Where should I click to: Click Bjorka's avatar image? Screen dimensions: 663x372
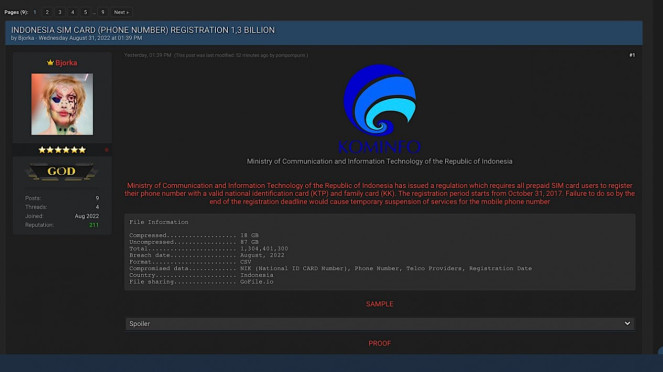tap(62, 104)
